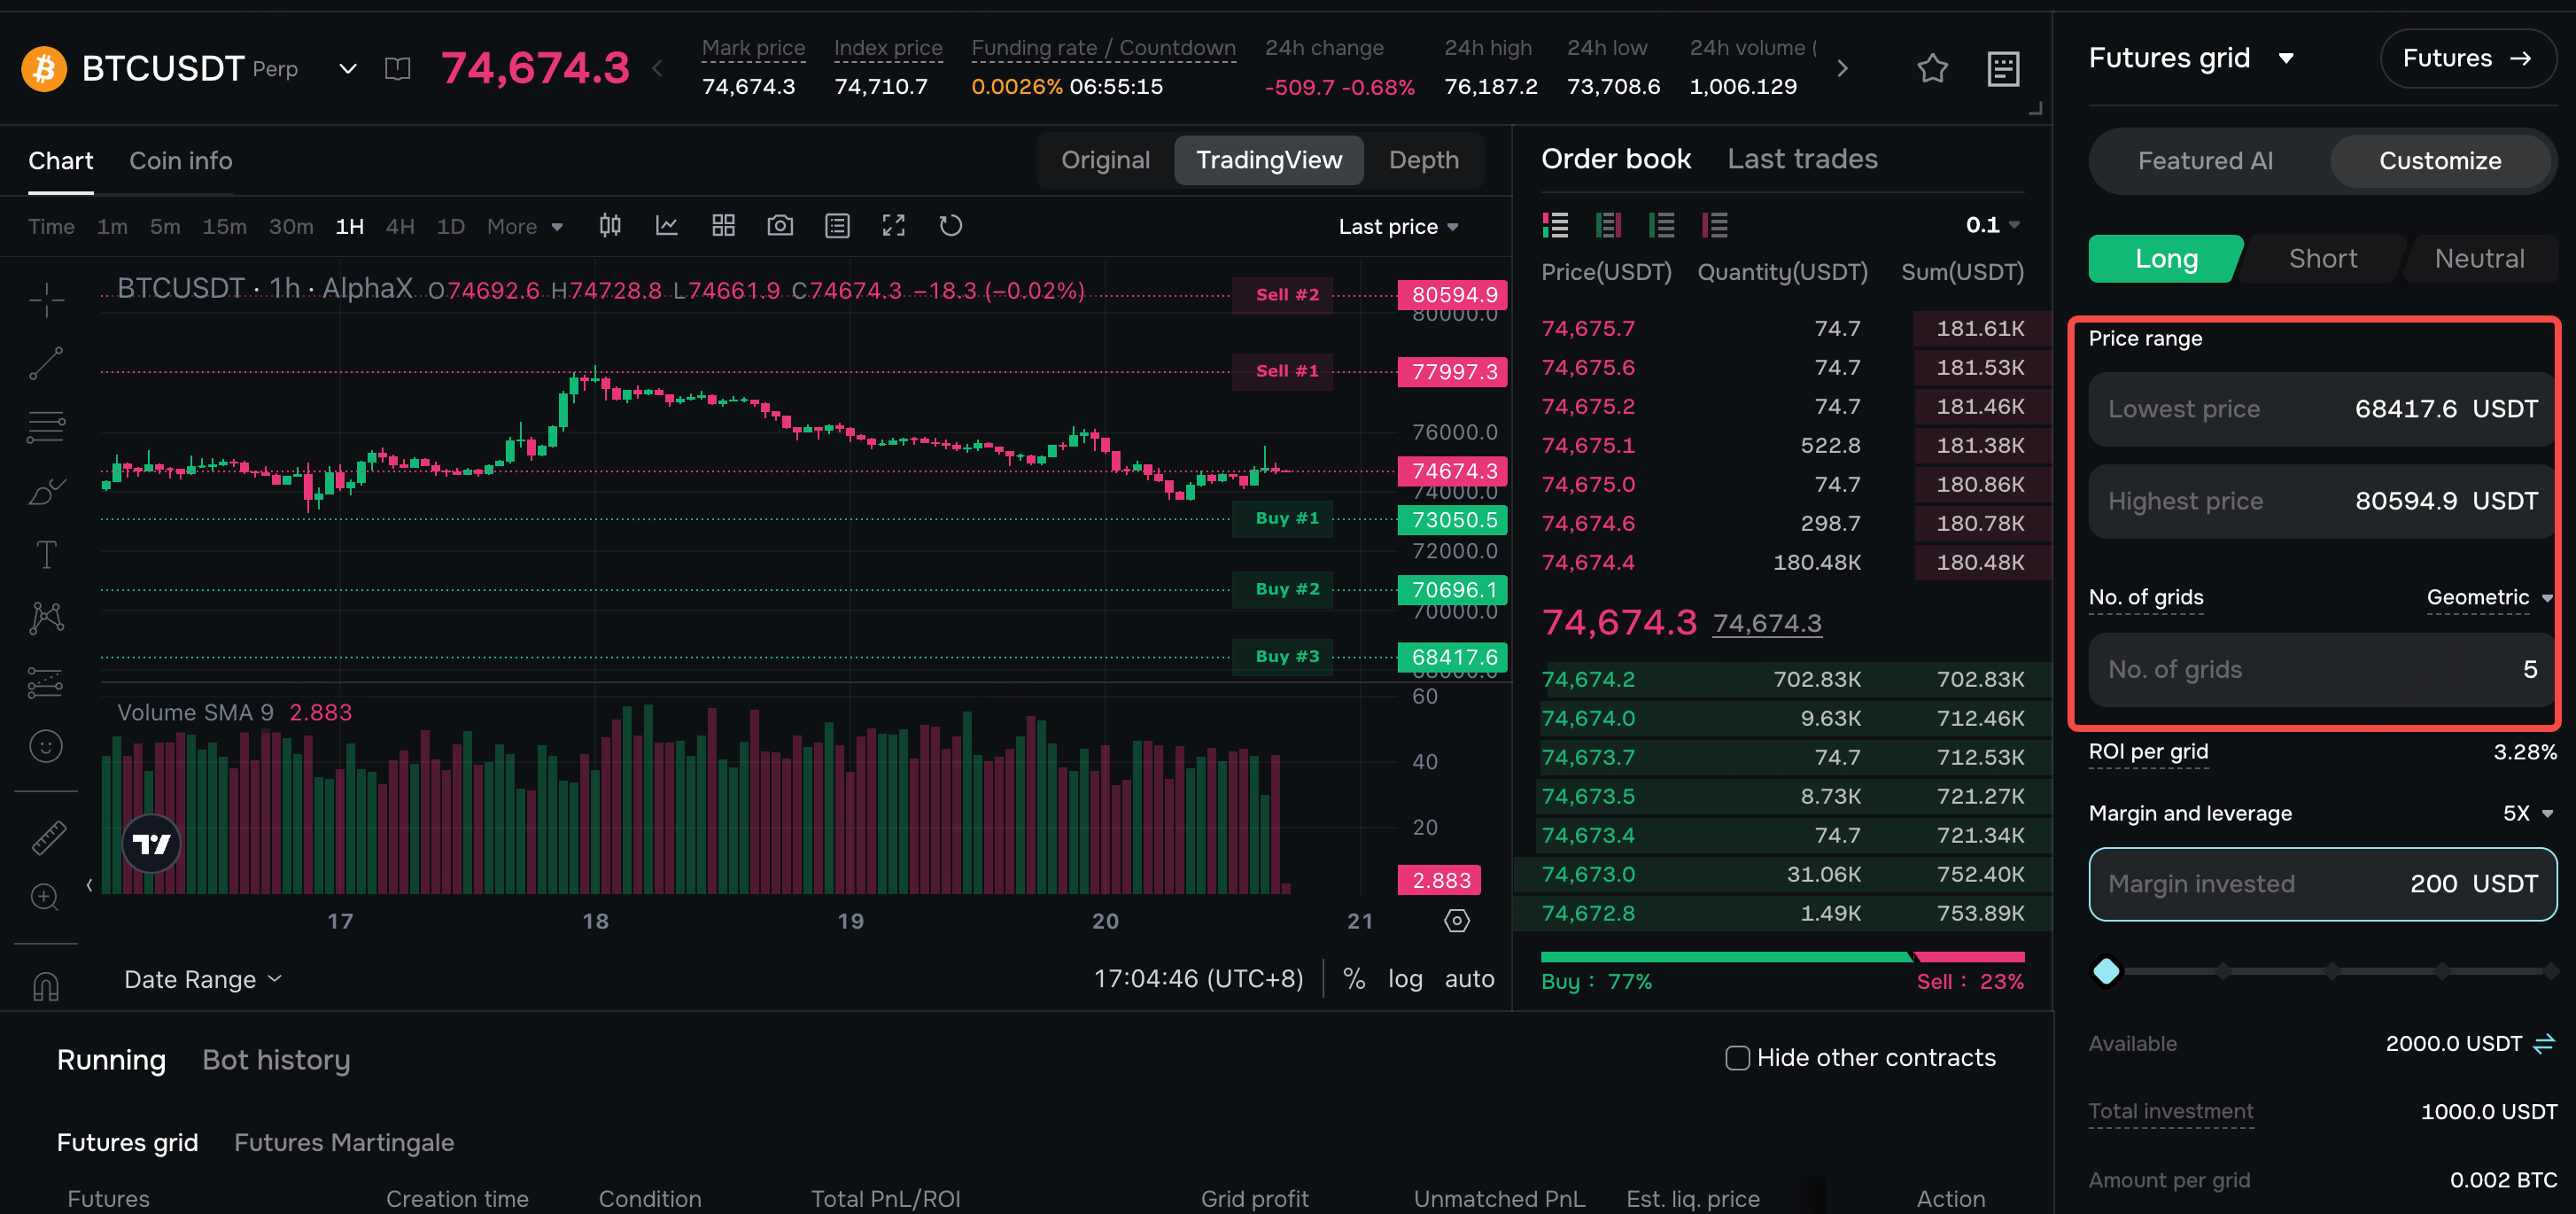Switch grid direction to Short
Screen dimensions: 2576x1214
(2322, 259)
